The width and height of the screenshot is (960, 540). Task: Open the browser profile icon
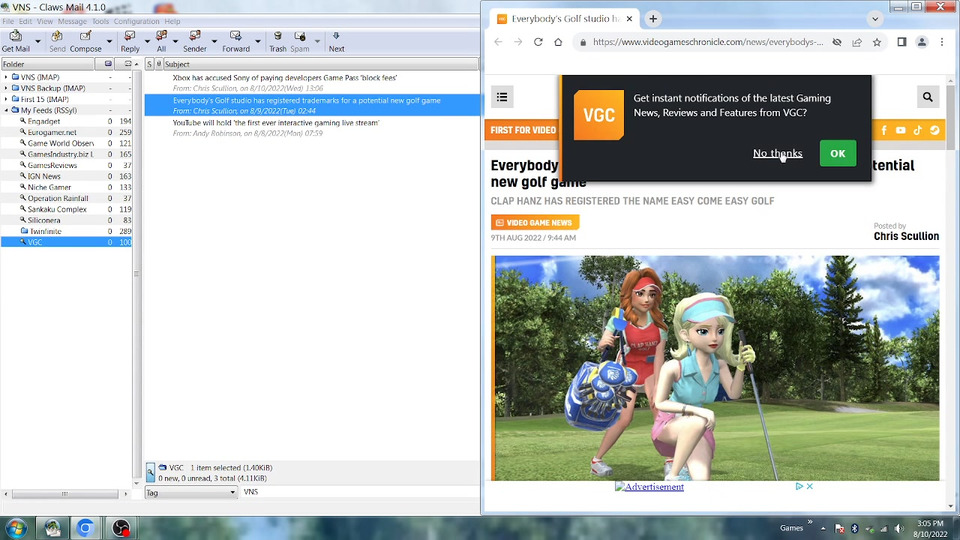921,42
